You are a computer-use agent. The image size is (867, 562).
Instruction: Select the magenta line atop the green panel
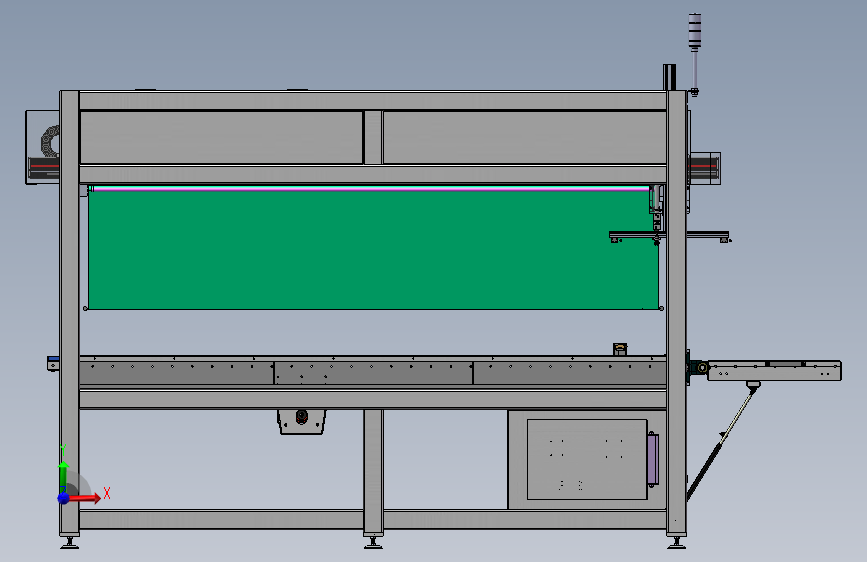click(370, 189)
